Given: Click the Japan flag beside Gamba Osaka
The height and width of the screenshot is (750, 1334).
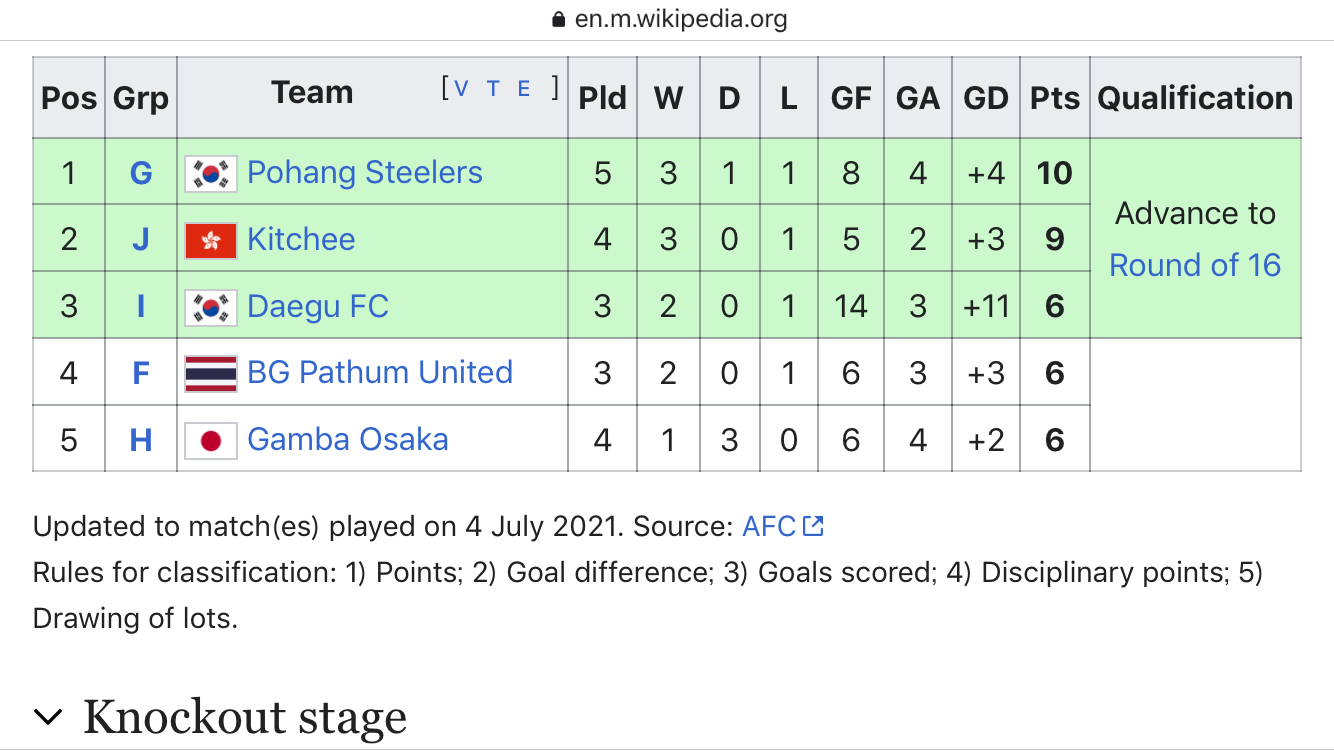Looking at the screenshot, I should point(211,441).
